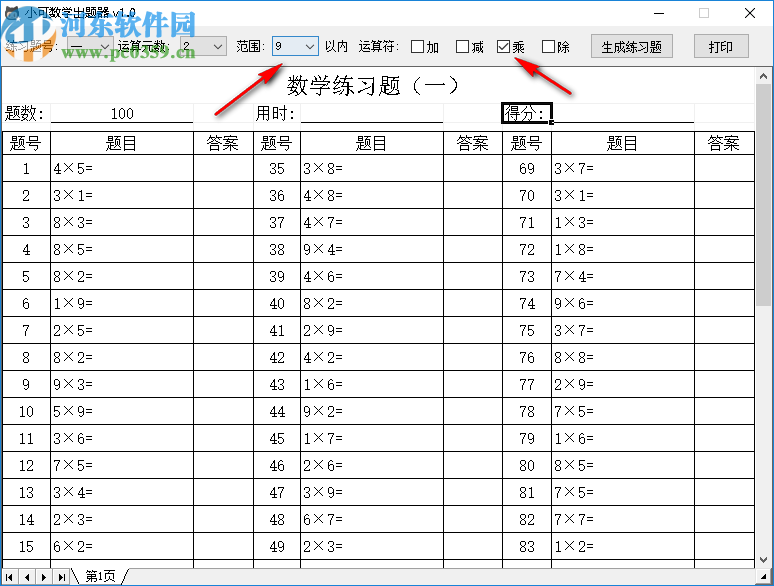Select question cell 5×9= in row 10
774x586 pixels.
click(x=122, y=411)
